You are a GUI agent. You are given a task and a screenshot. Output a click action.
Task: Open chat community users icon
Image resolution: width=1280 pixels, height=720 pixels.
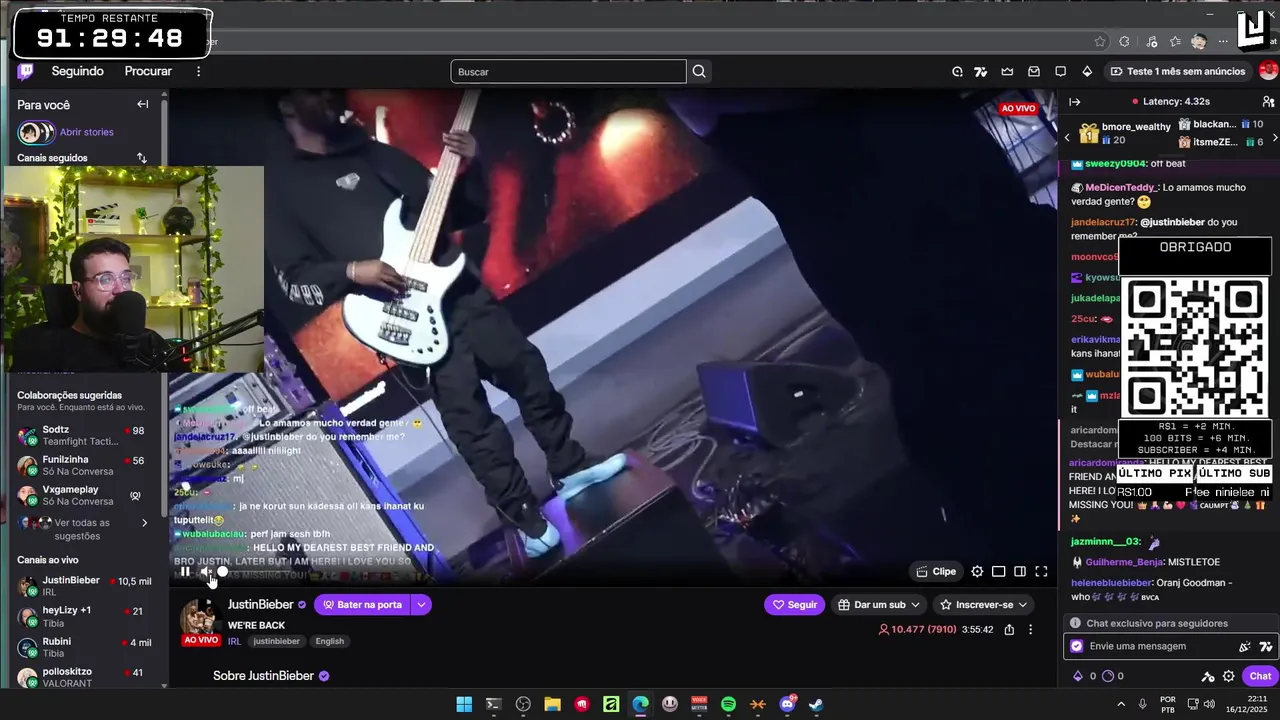(x=1268, y=102)
